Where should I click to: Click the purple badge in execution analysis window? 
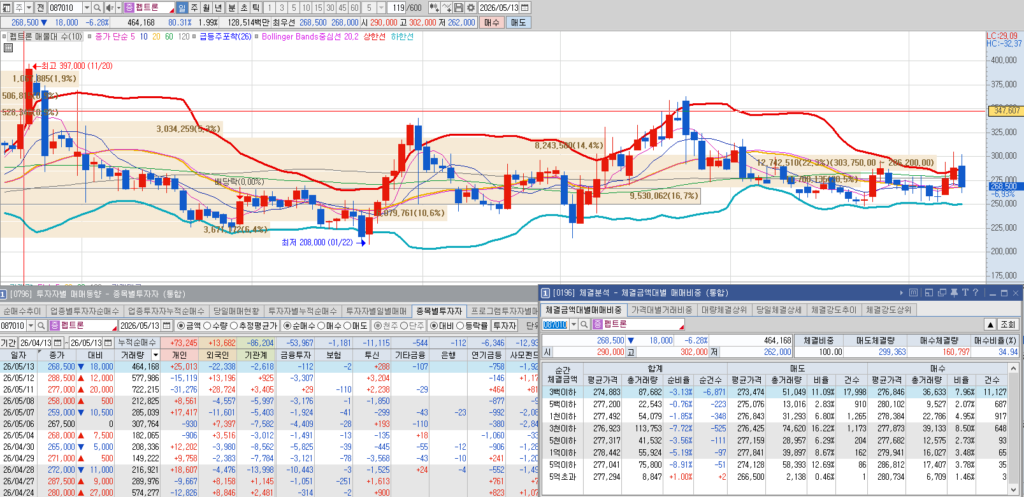pos(597,325)
